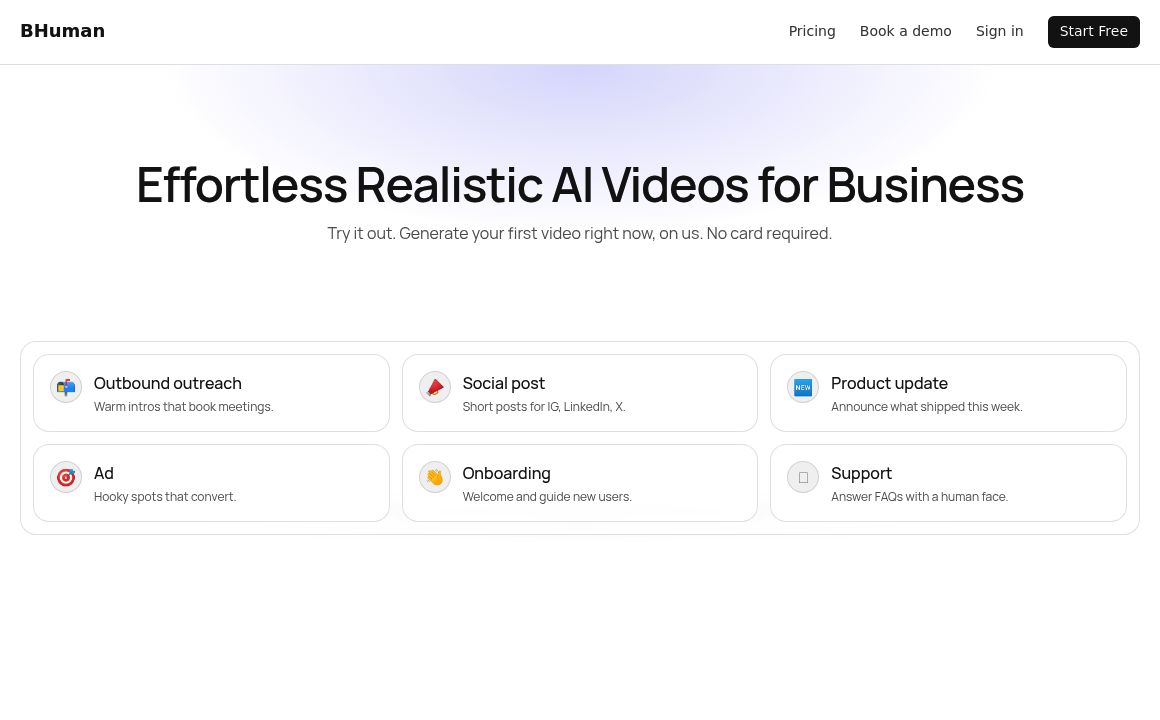Viewport: 1160px width, 720px height.
Task: Select the Support card title
Action: pos(861,473)
